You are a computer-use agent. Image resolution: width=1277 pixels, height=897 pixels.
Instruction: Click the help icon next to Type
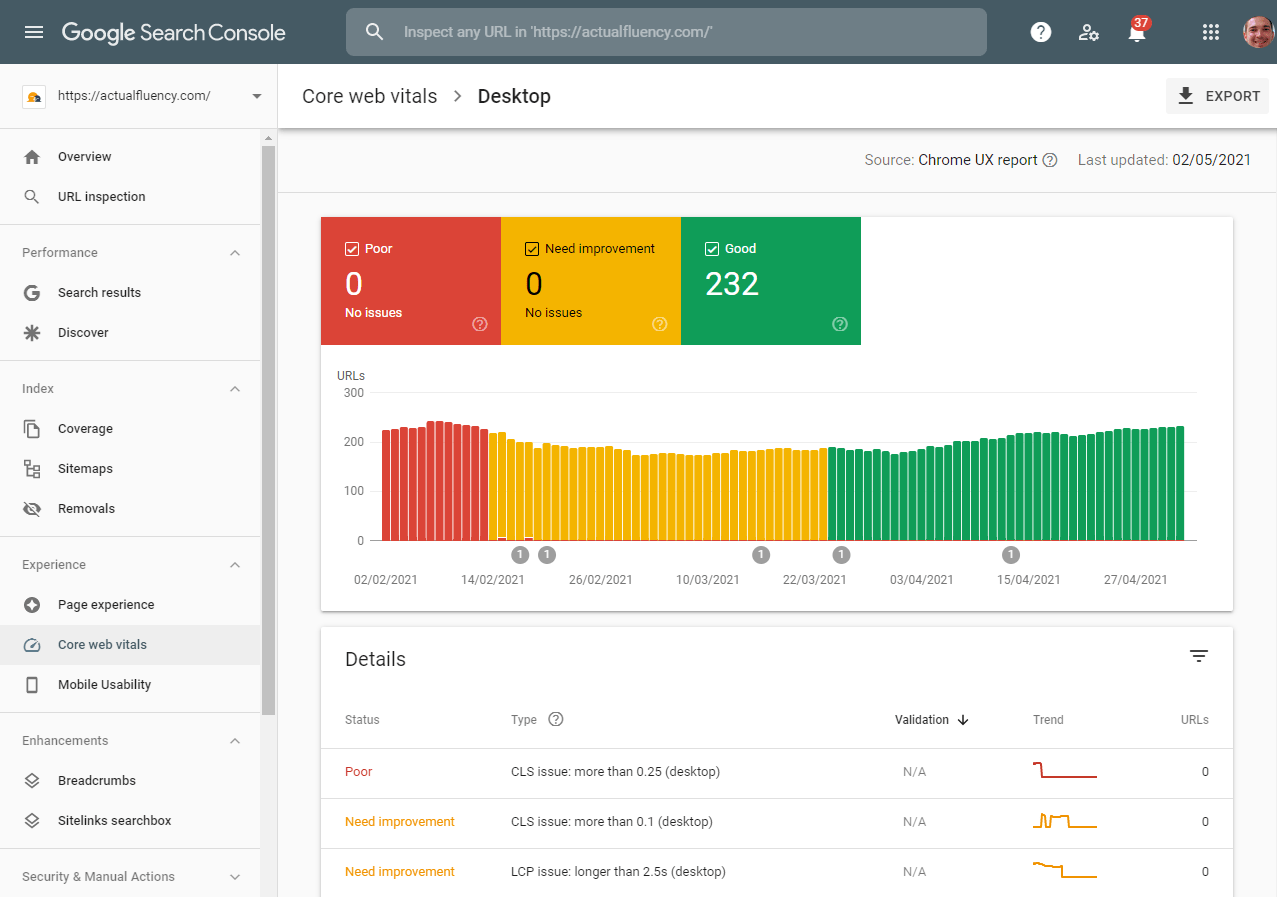point(556,719)
